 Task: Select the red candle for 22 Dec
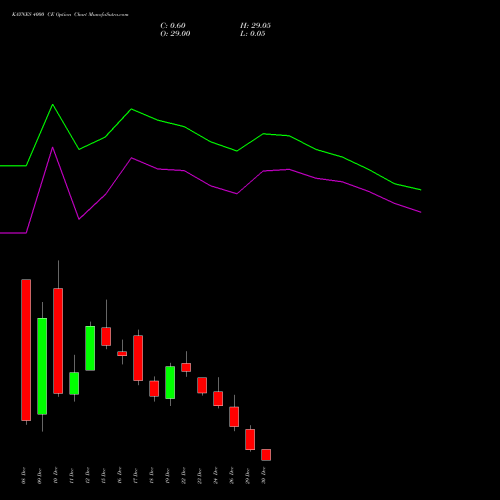pyautogui.click(x=186, y=367)
